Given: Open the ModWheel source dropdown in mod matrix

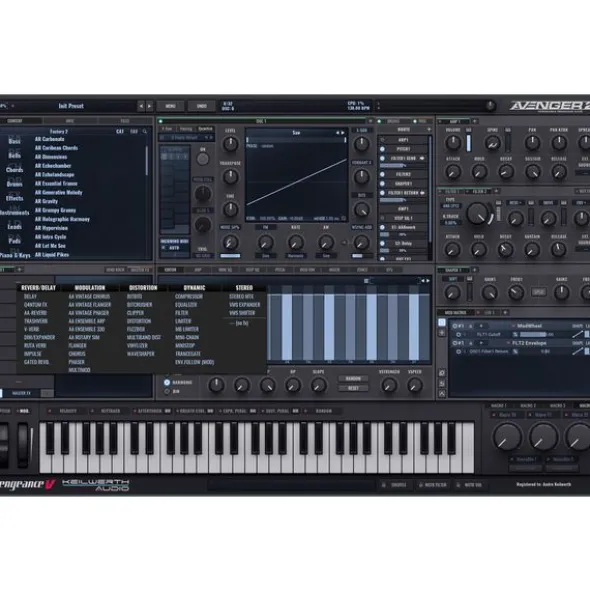Looking at the screenshot, I should click(x=529, y=326).
